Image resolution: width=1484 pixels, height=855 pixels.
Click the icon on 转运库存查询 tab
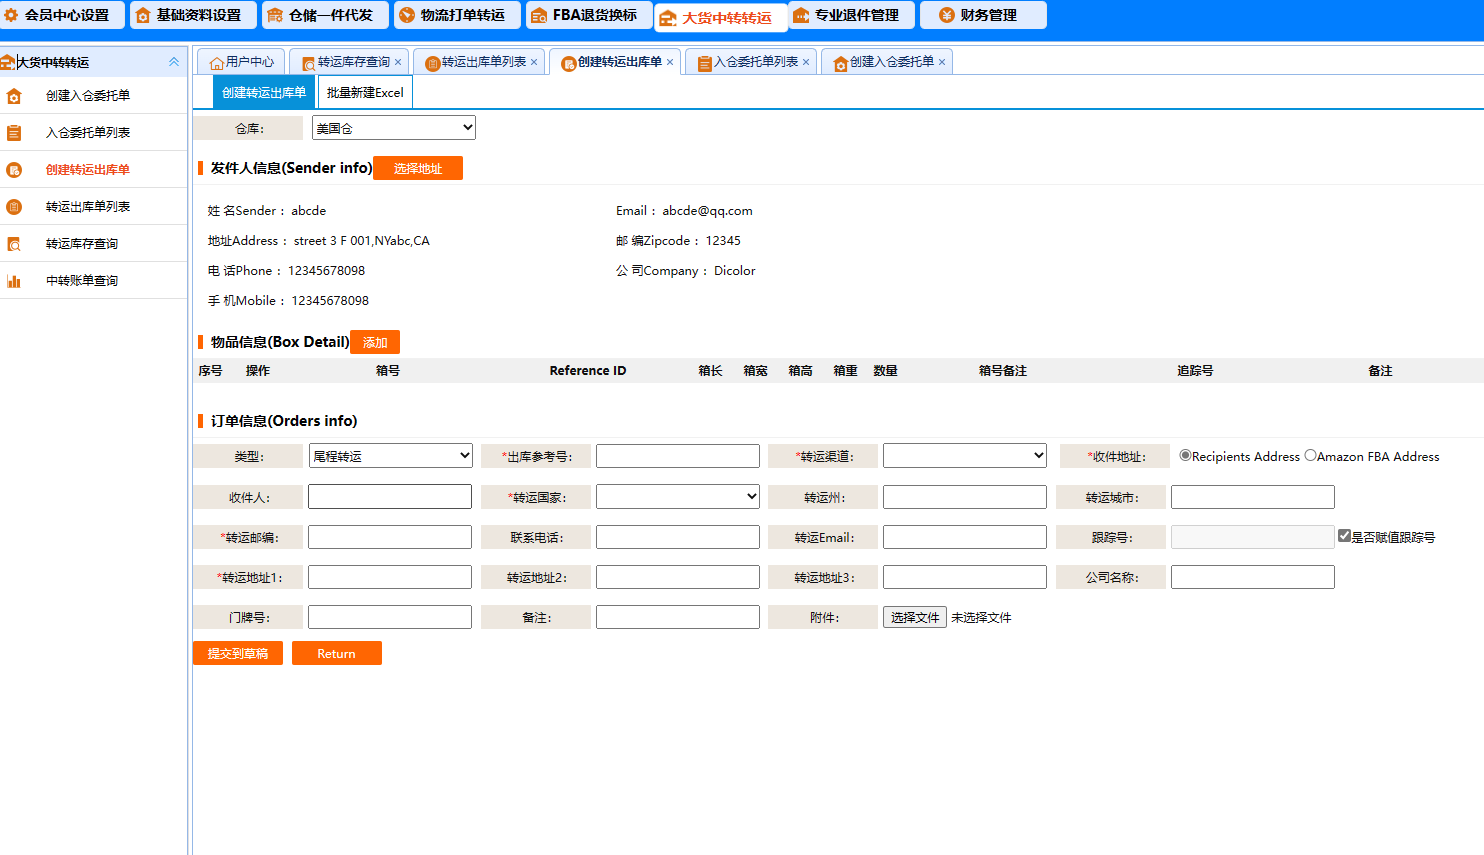[309, 63]
